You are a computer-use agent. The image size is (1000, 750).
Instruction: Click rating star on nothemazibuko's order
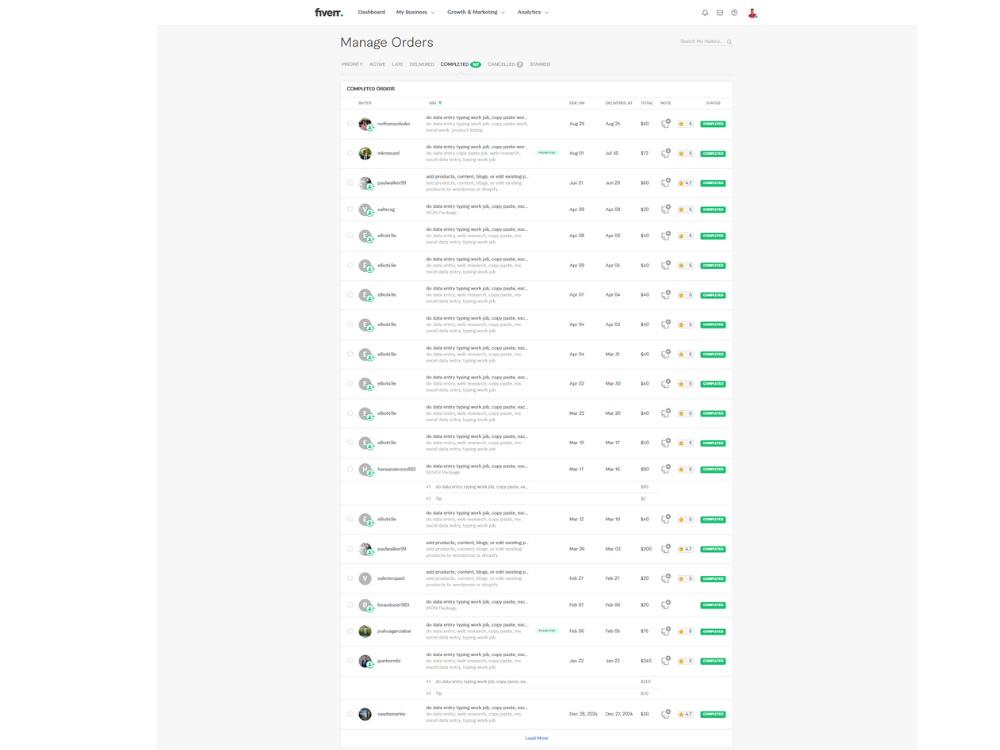click(681, 124)
